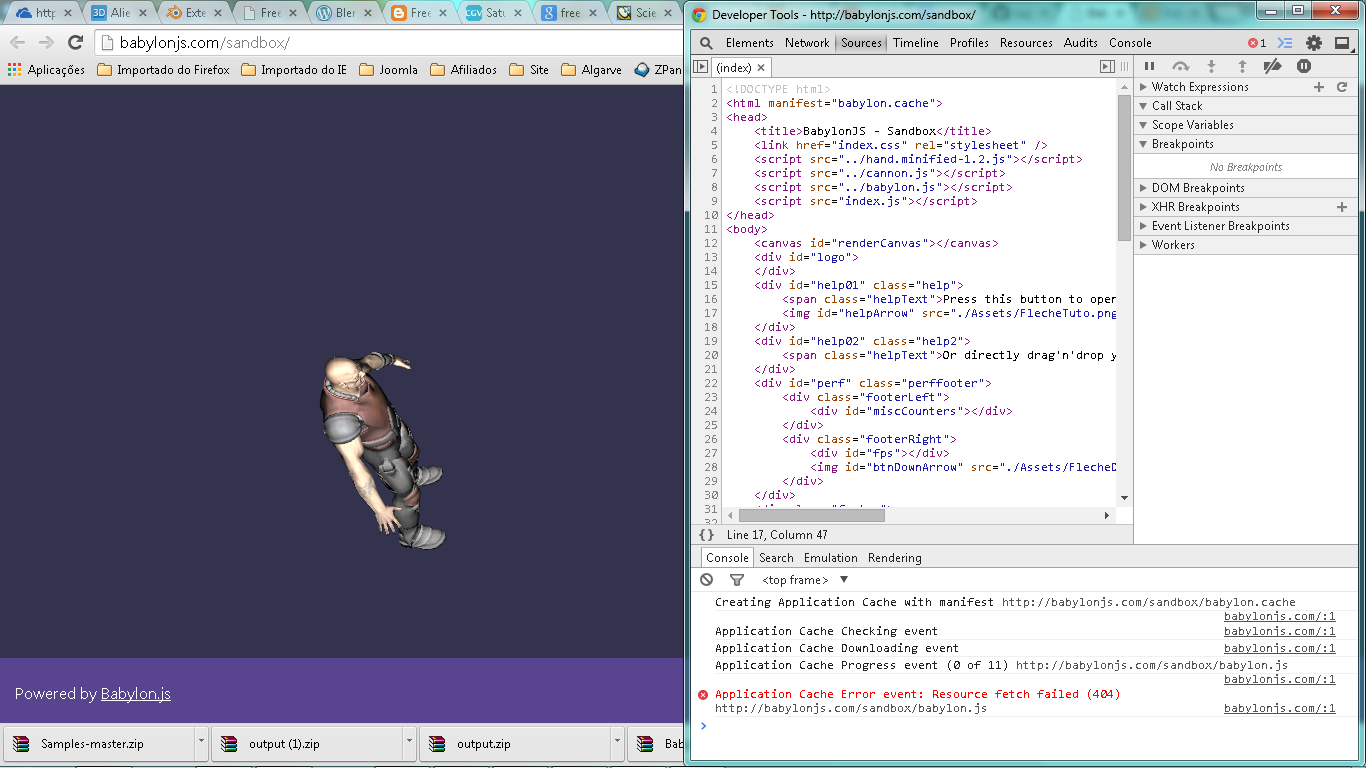Open the Search drawer tab
1366x768 pixels.
click(x=776, y=558)
